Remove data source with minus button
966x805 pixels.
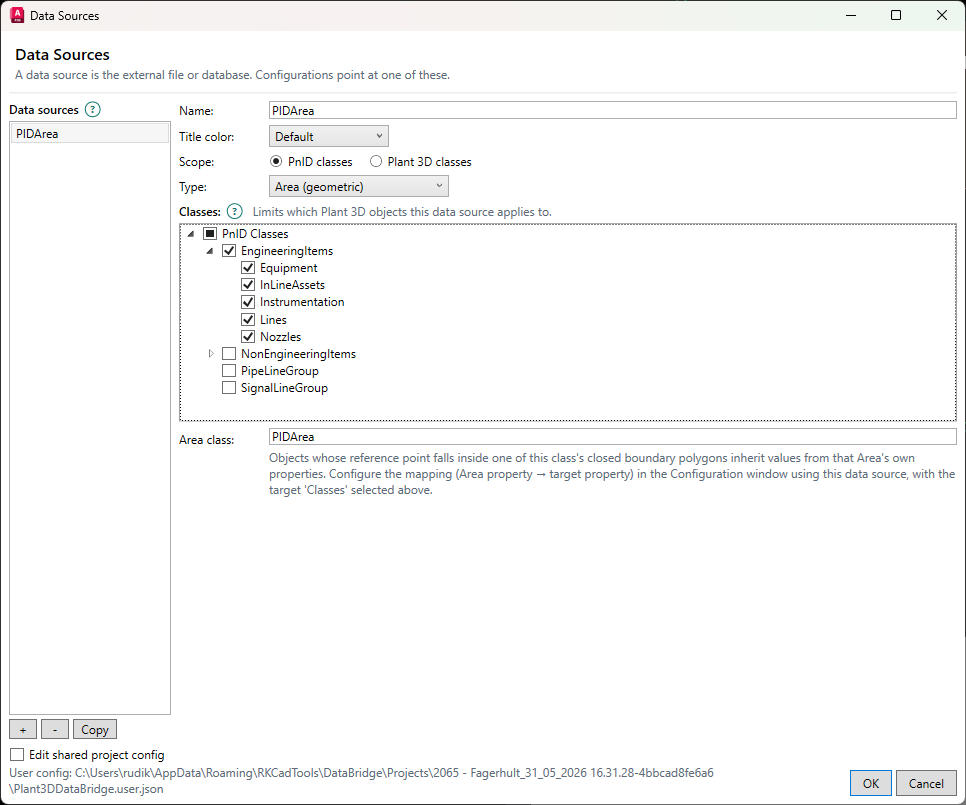point(55,729)
